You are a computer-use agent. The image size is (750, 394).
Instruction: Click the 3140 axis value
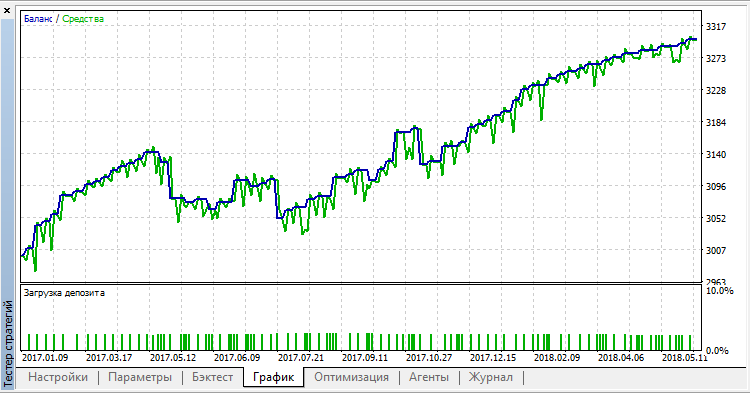click(716, 154)
